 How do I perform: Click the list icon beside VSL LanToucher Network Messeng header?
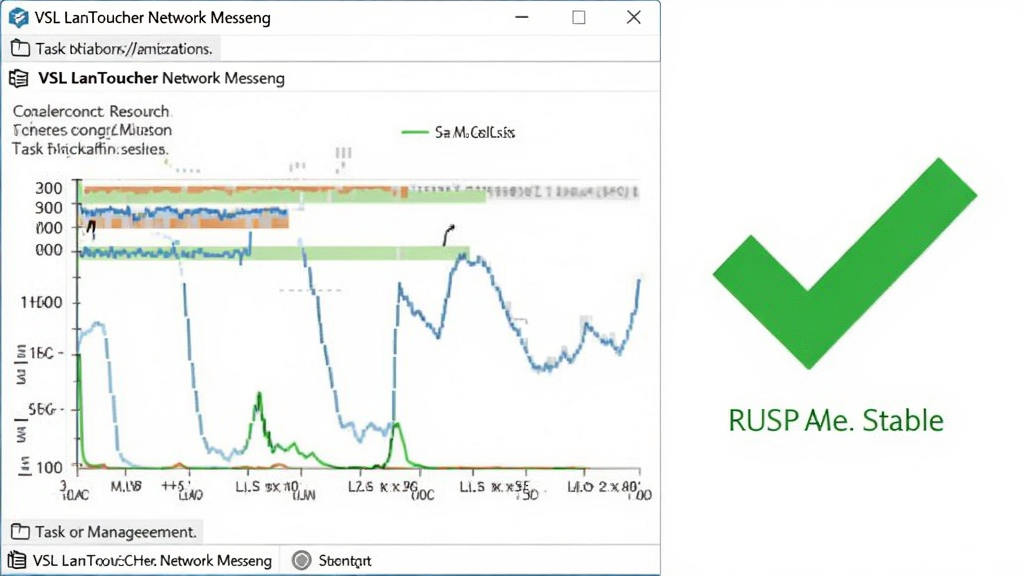coord(19,78)
